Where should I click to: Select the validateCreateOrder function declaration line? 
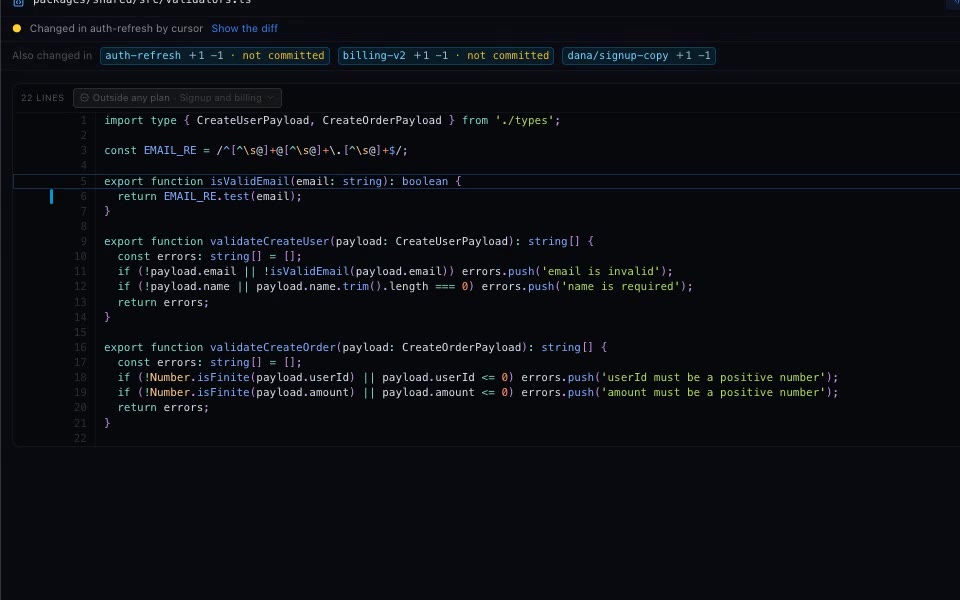pyautogui.click(x=355, y=347)
